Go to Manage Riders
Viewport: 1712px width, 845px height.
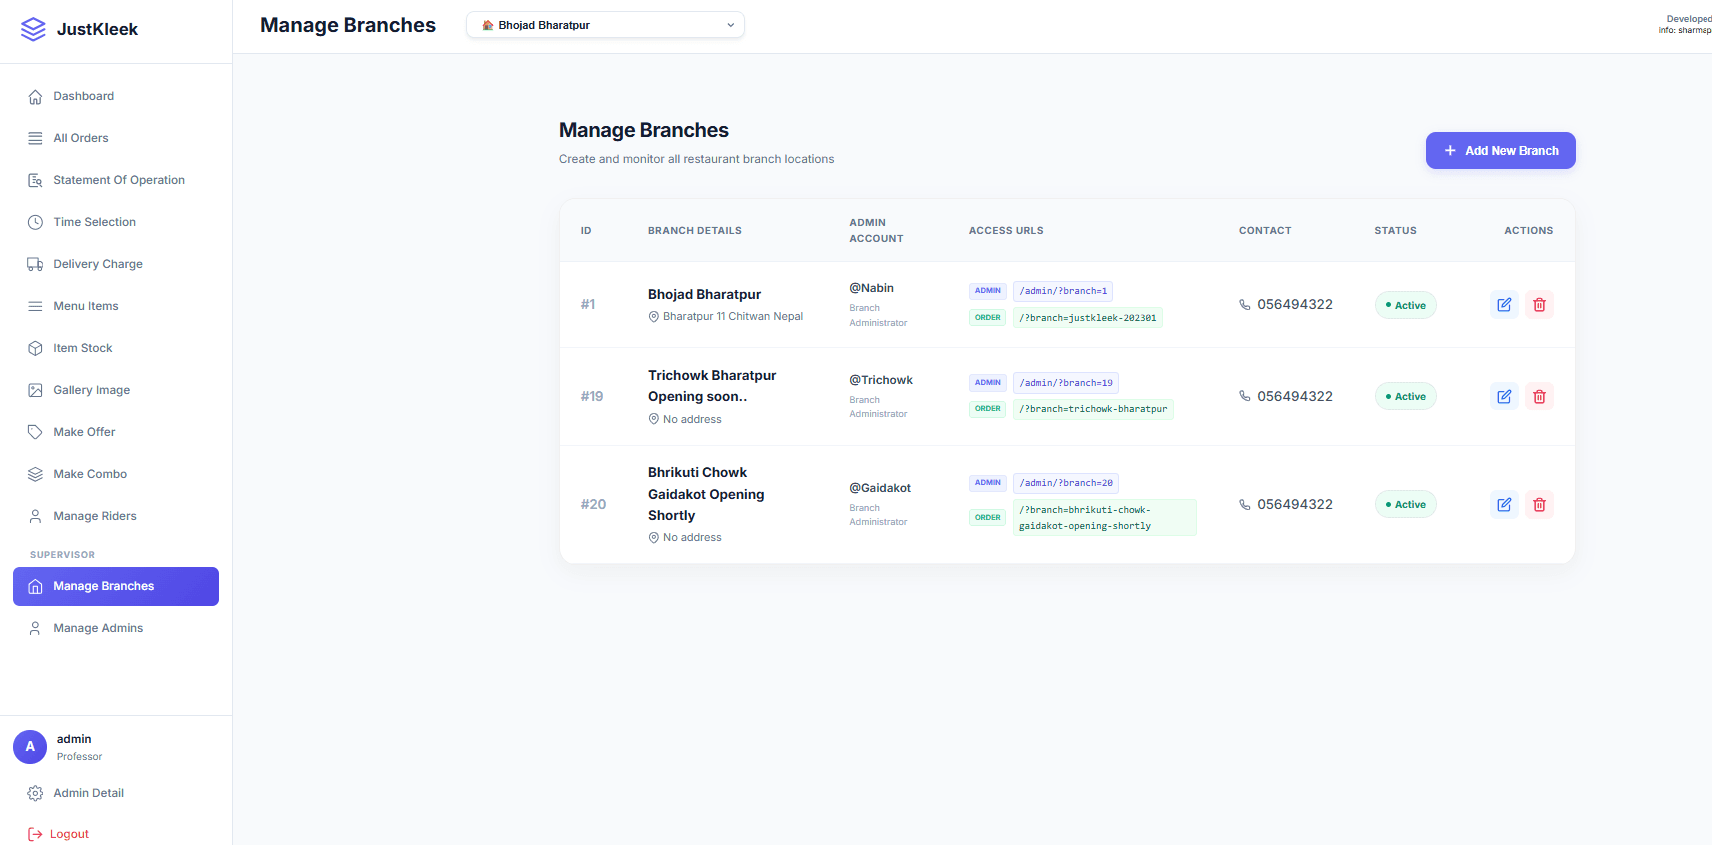(116, 516)
